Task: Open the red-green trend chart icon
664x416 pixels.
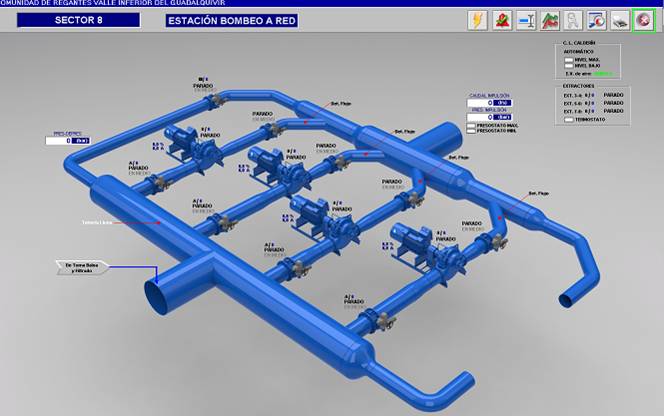Action: [x=550, y=20]
